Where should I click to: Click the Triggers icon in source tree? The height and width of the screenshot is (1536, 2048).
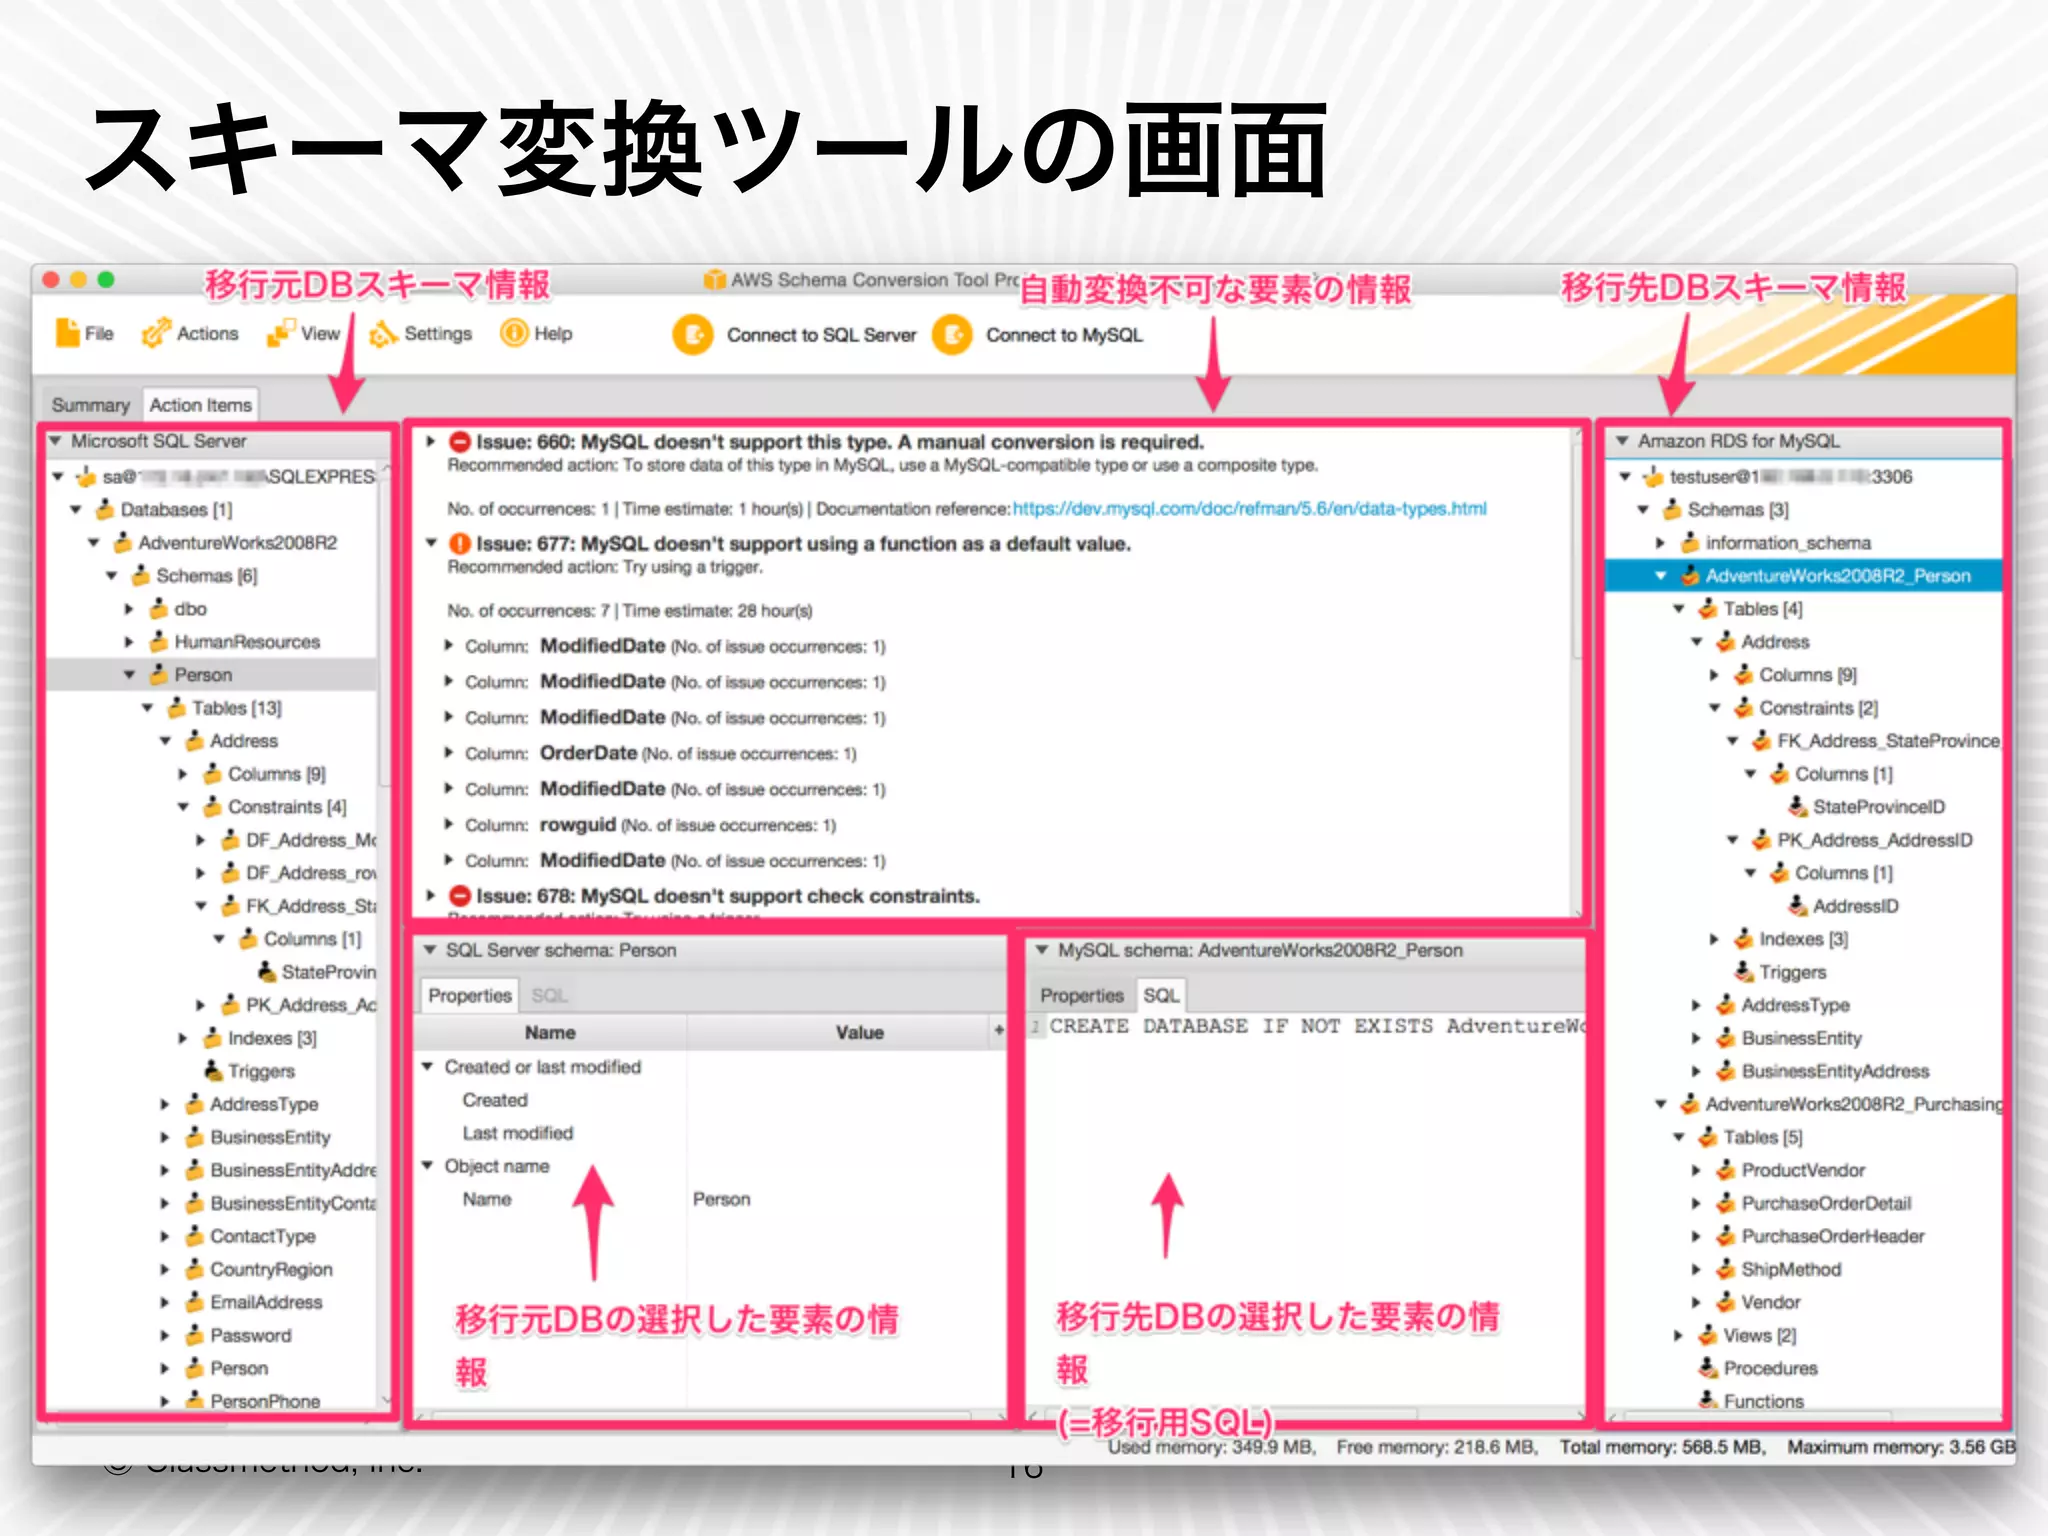[212, 1070]
